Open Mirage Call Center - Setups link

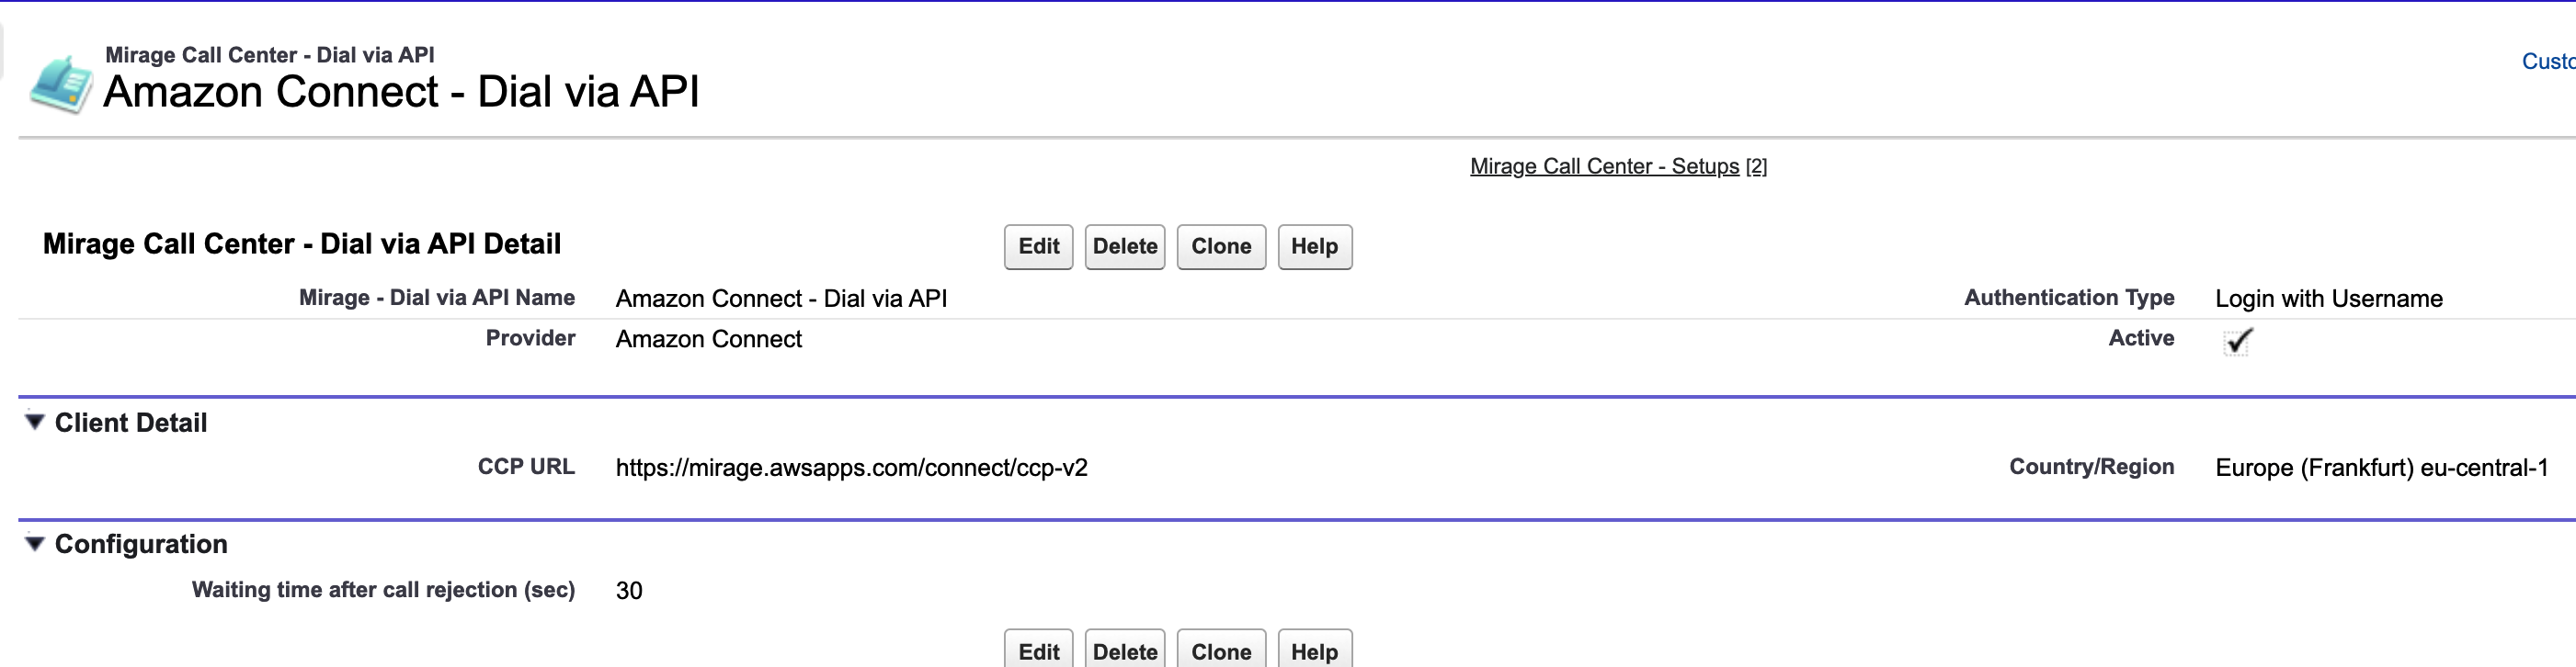(1604, 167)
